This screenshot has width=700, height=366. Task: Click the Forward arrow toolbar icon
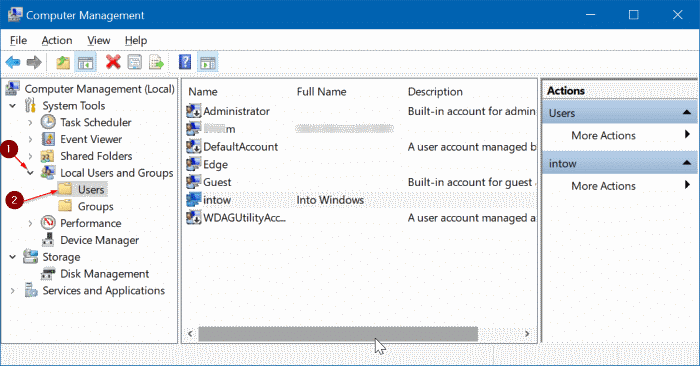click(34, 62)
